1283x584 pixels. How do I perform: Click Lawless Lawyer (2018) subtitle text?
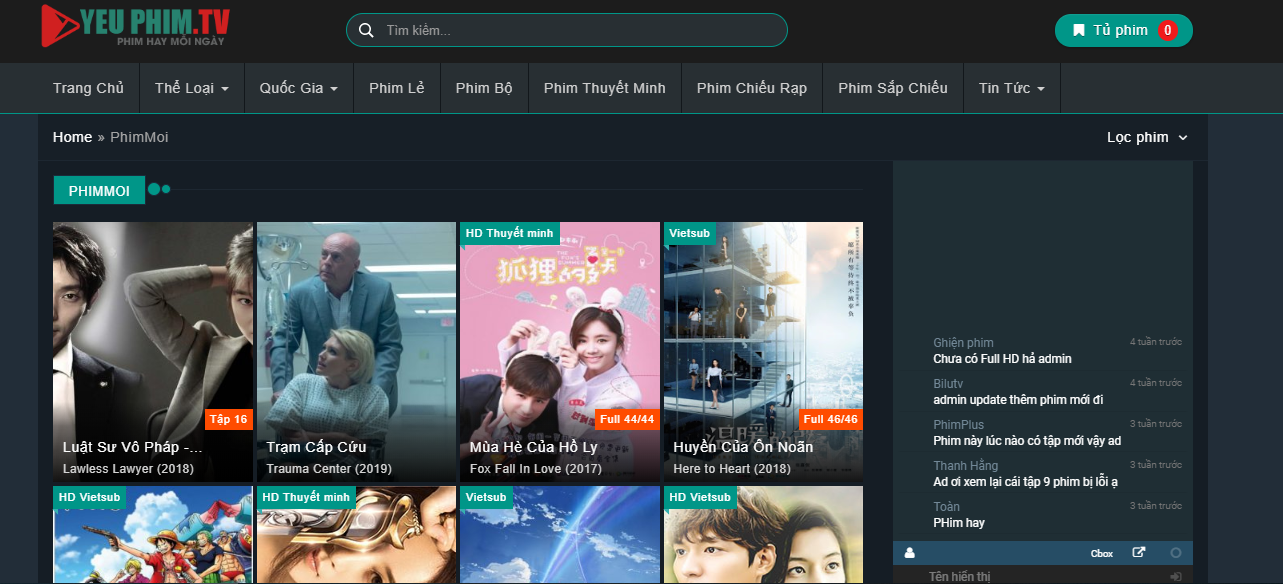click(x=128, y=469)
